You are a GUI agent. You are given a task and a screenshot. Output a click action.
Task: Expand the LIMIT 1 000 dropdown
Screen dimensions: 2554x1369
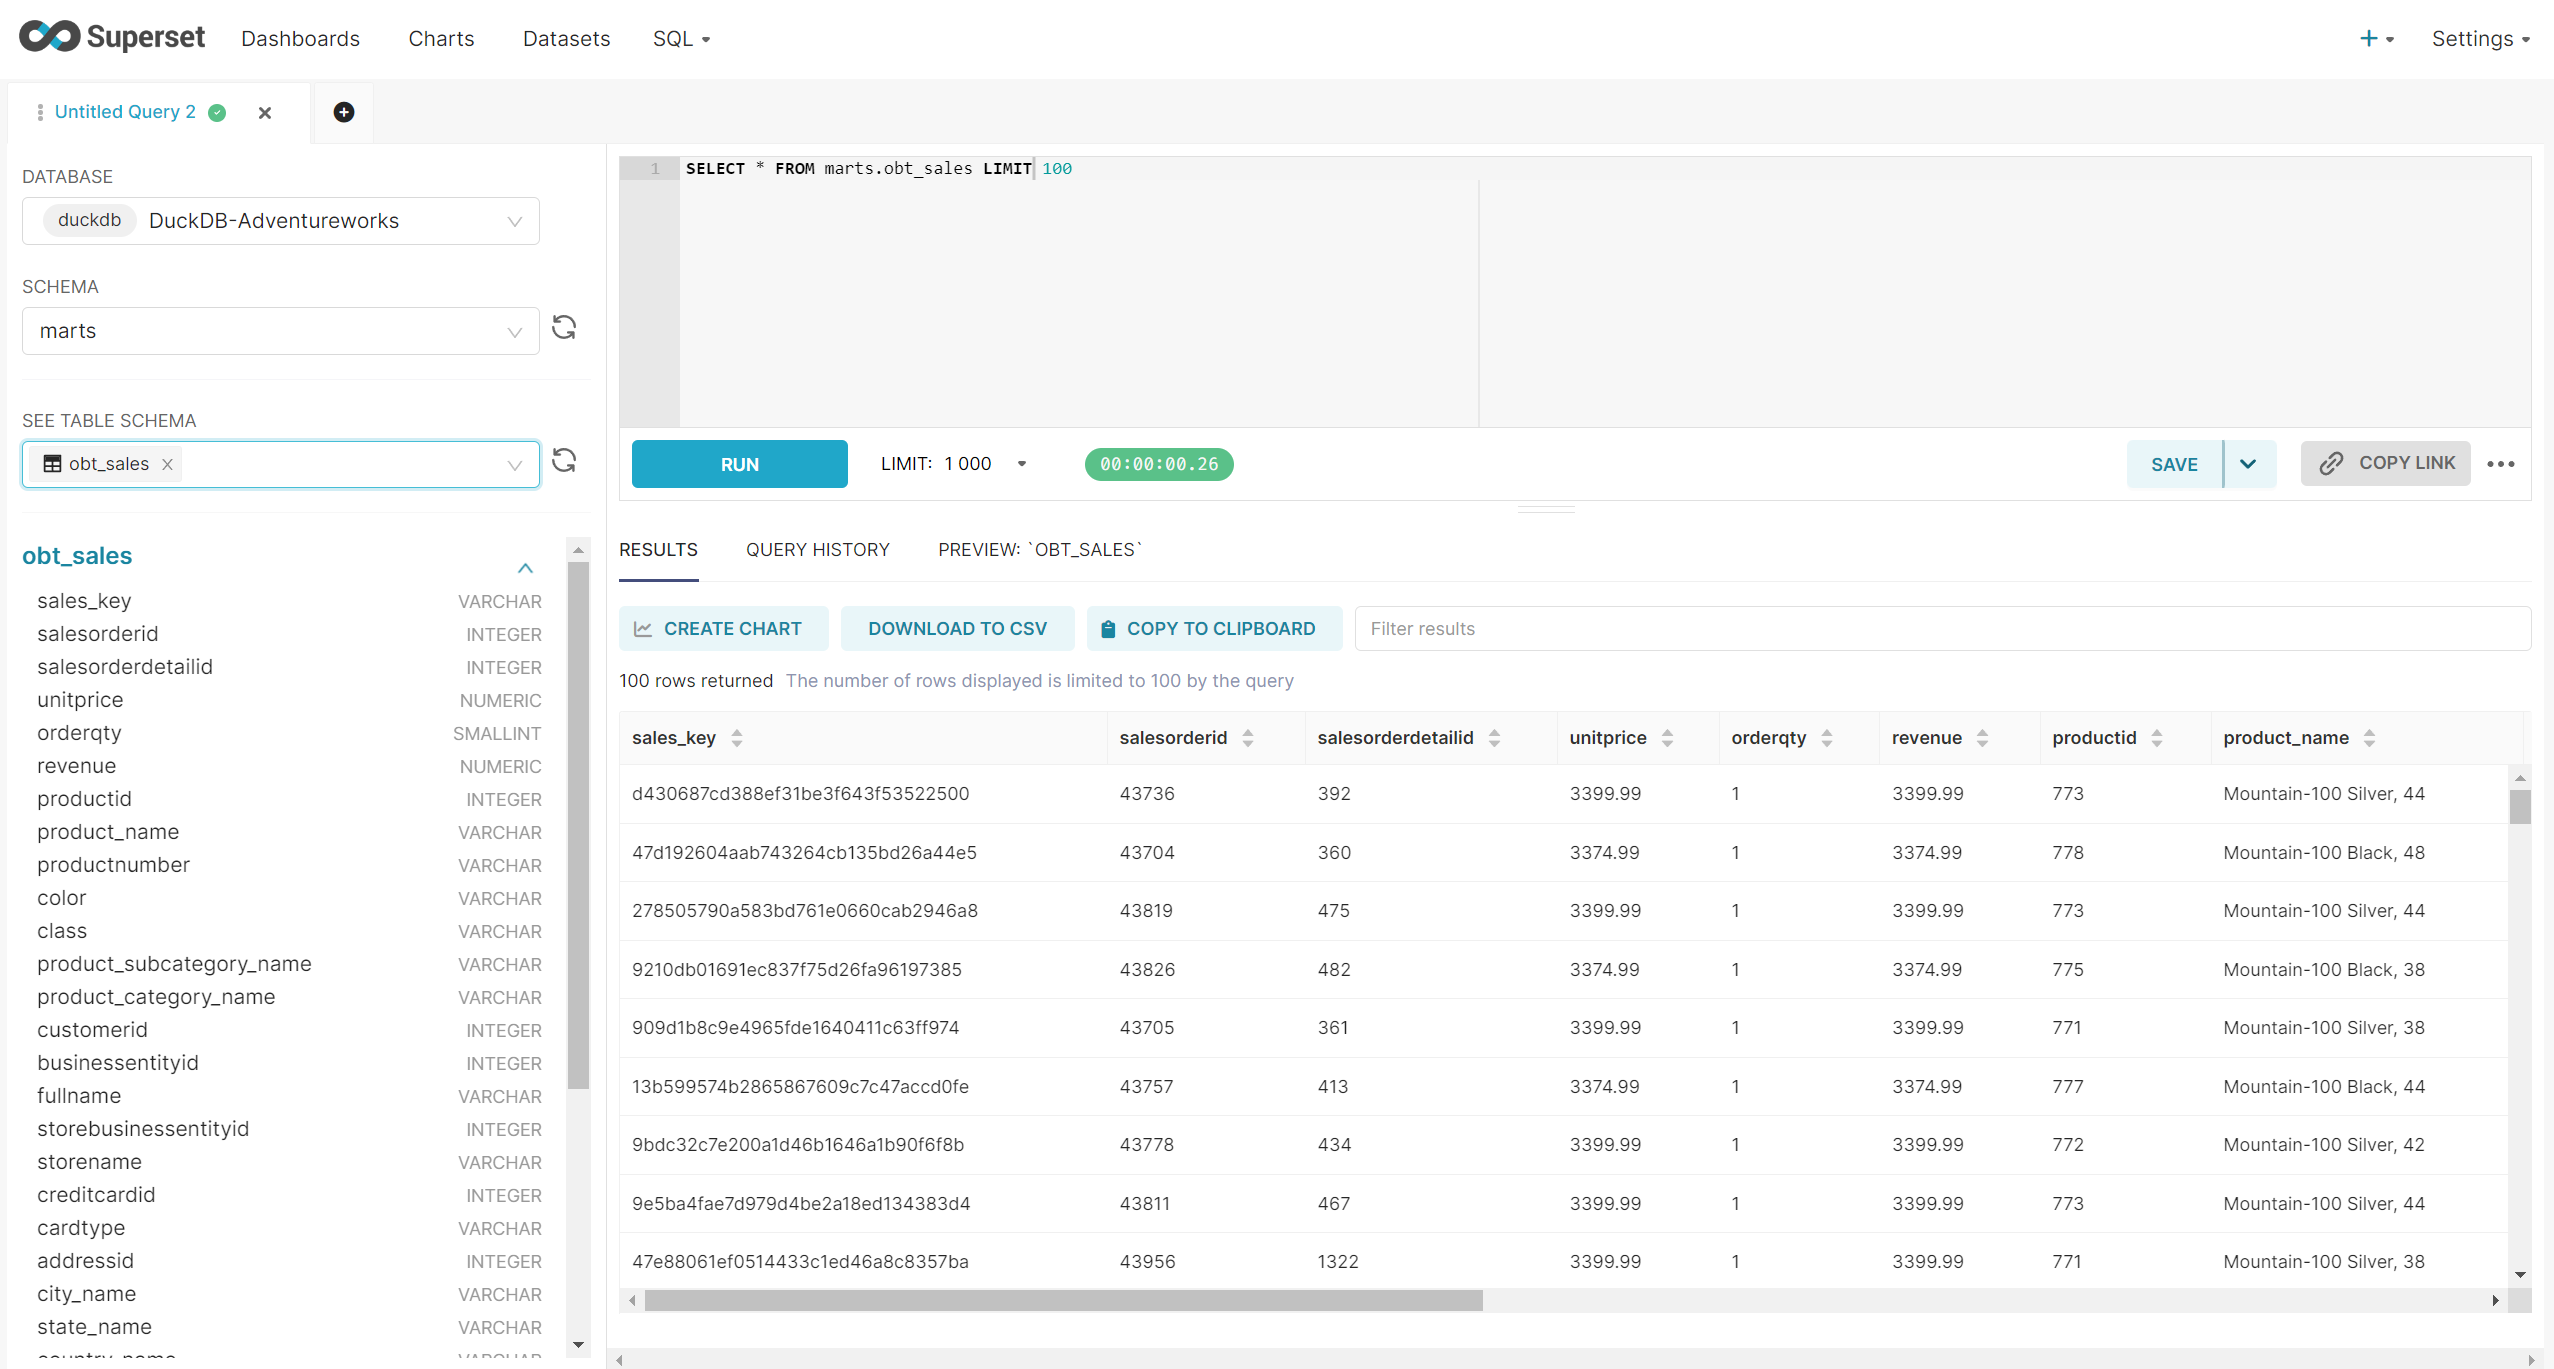tap(1021, 464)
